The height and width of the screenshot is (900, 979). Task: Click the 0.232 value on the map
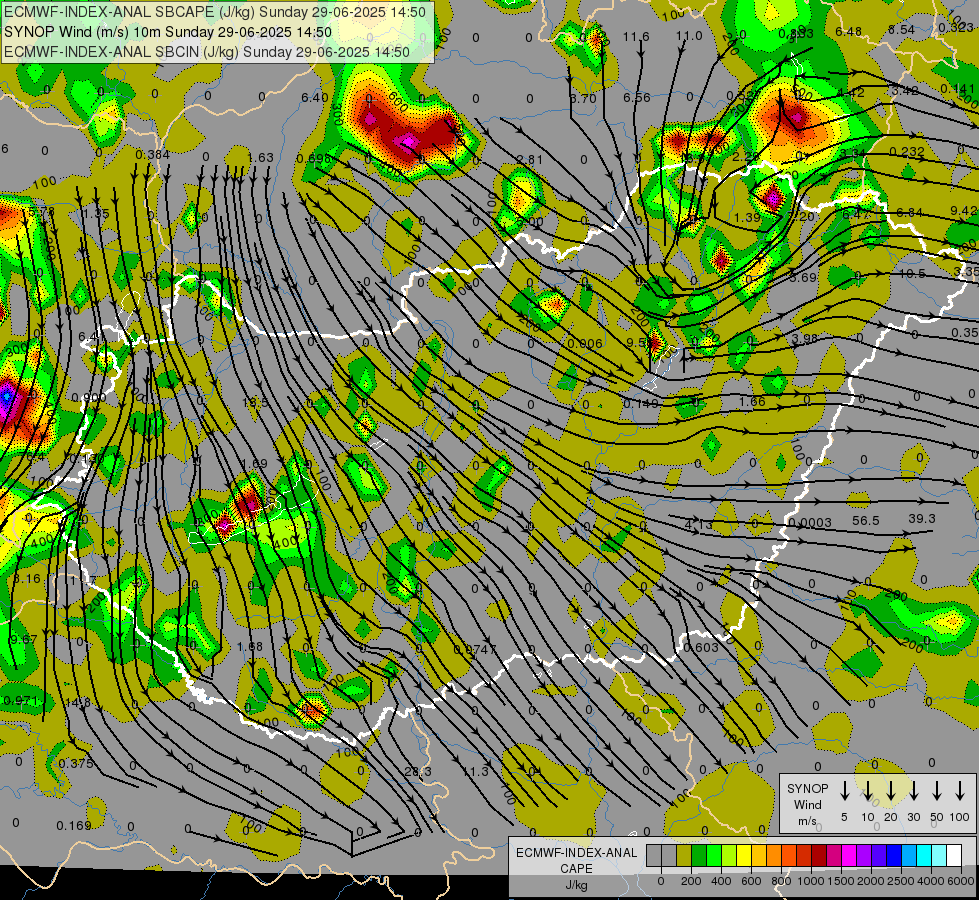pyautogui.click(x=907, y=151)
